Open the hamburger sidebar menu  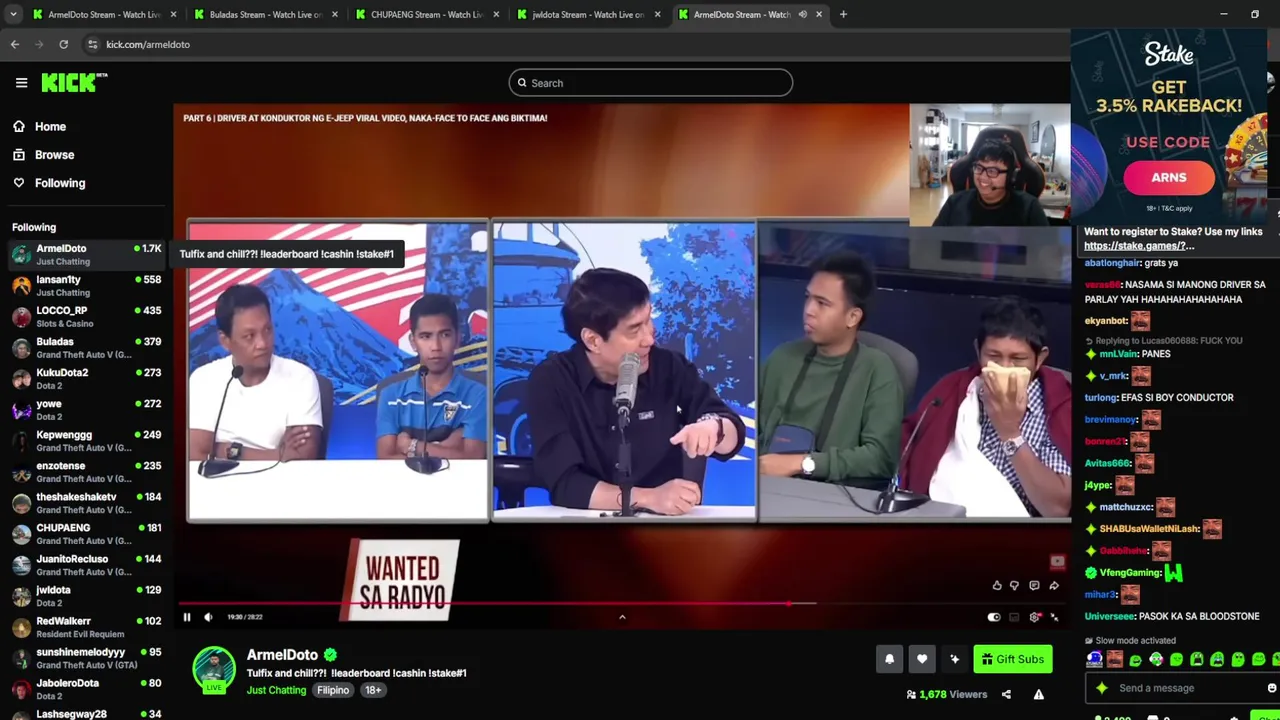tap(21, 83)
